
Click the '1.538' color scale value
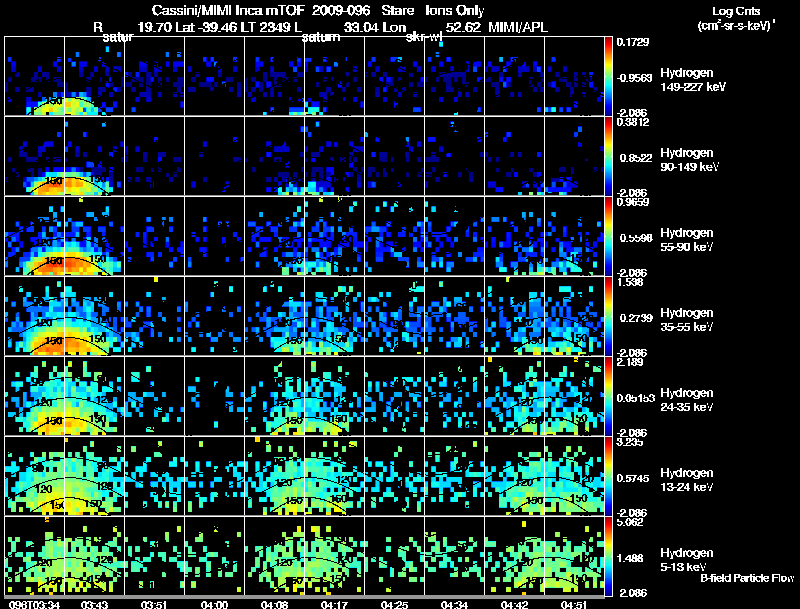tap(630, 282)
